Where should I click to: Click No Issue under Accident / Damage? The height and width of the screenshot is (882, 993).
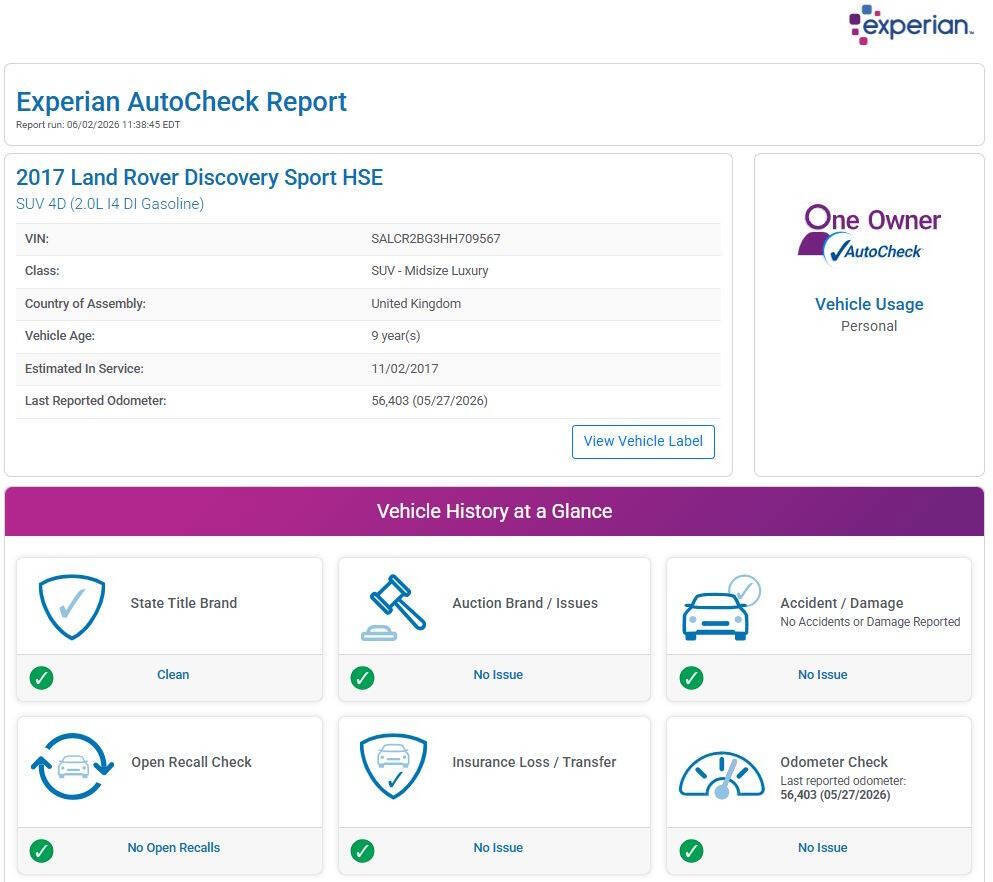point(823,675)
